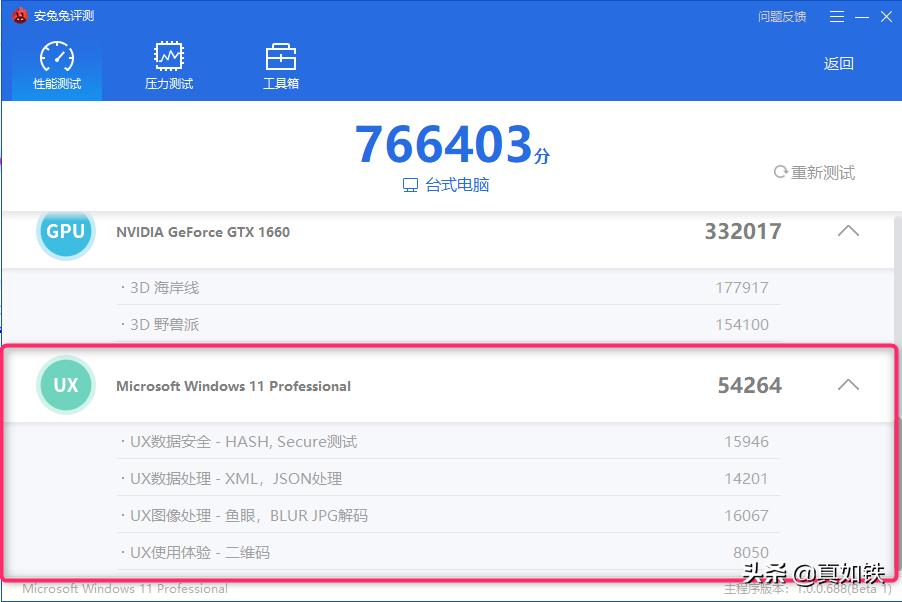Open the hamburger menu in the title bar

[836, 16]
